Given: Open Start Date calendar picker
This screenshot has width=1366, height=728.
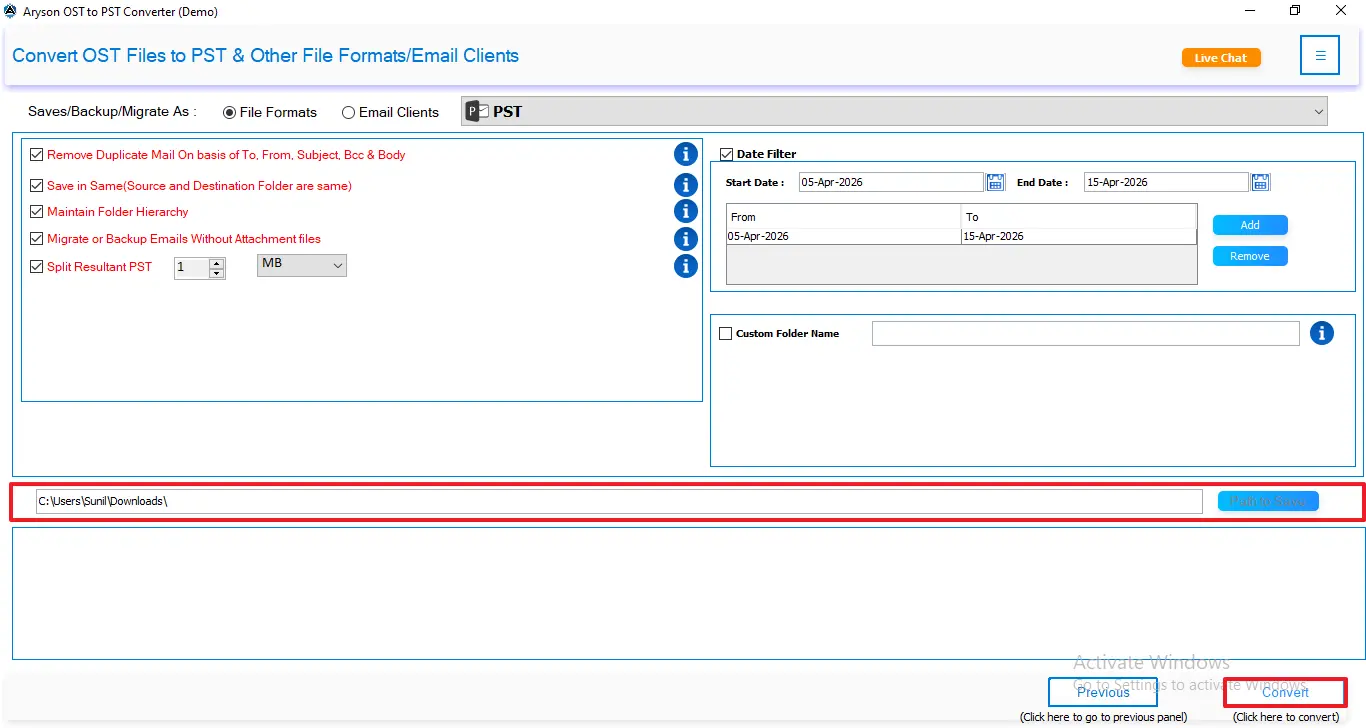Looking at the screenshot, I should point(996,182).
